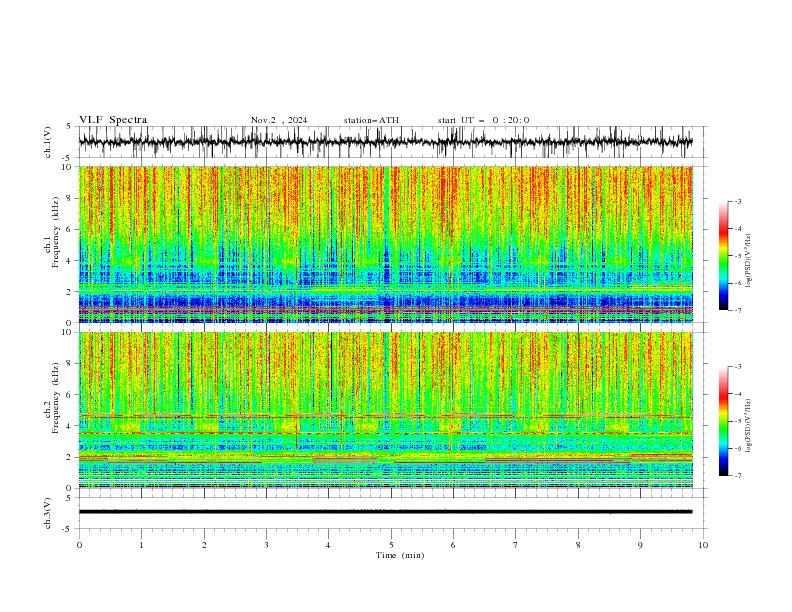Click the ch.2 spectrogram panel

point(385,410)
